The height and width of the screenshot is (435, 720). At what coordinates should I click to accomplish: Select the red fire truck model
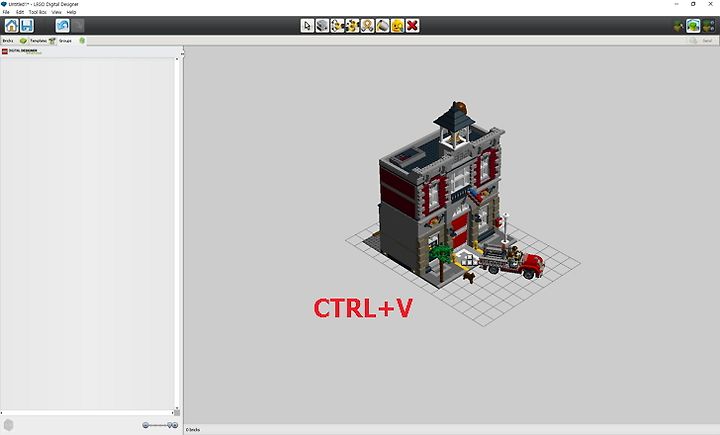512,262
